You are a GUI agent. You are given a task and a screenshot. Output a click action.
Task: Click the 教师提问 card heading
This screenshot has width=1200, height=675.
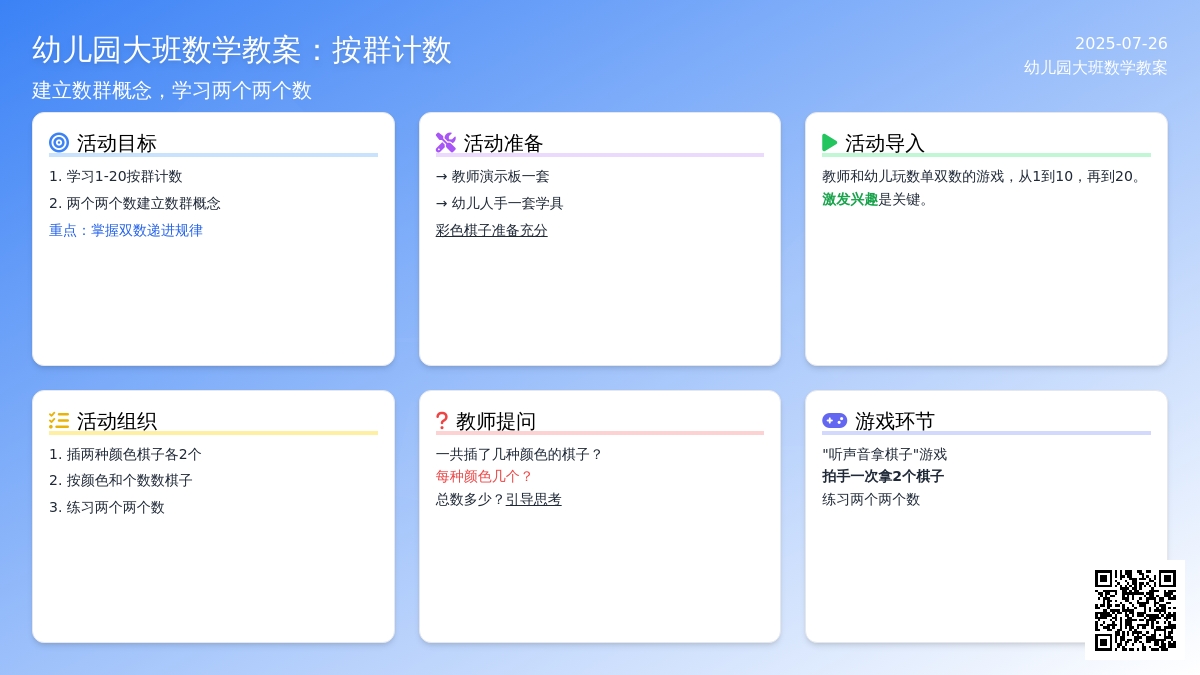click(x=496, y=421)
